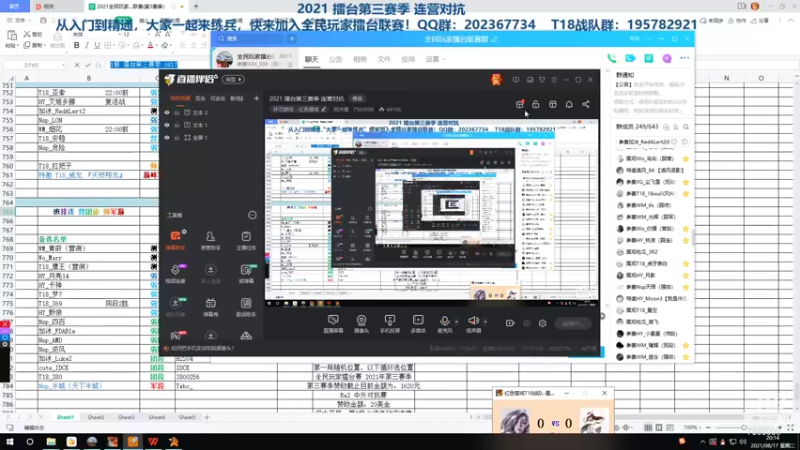Start a voice call in the QQ group
This screenshot has height=450, width=800.
(611, 59)
